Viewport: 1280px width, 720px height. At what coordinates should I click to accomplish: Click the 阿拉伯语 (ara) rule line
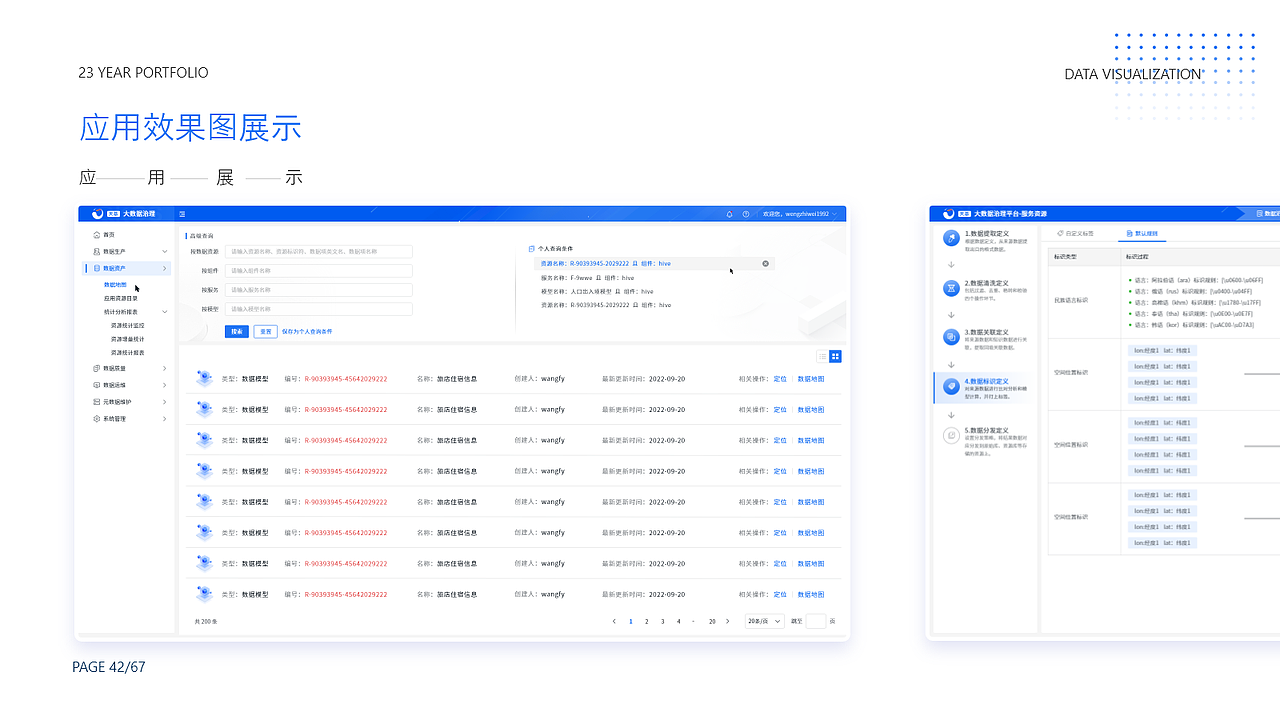coord(1196,280)
